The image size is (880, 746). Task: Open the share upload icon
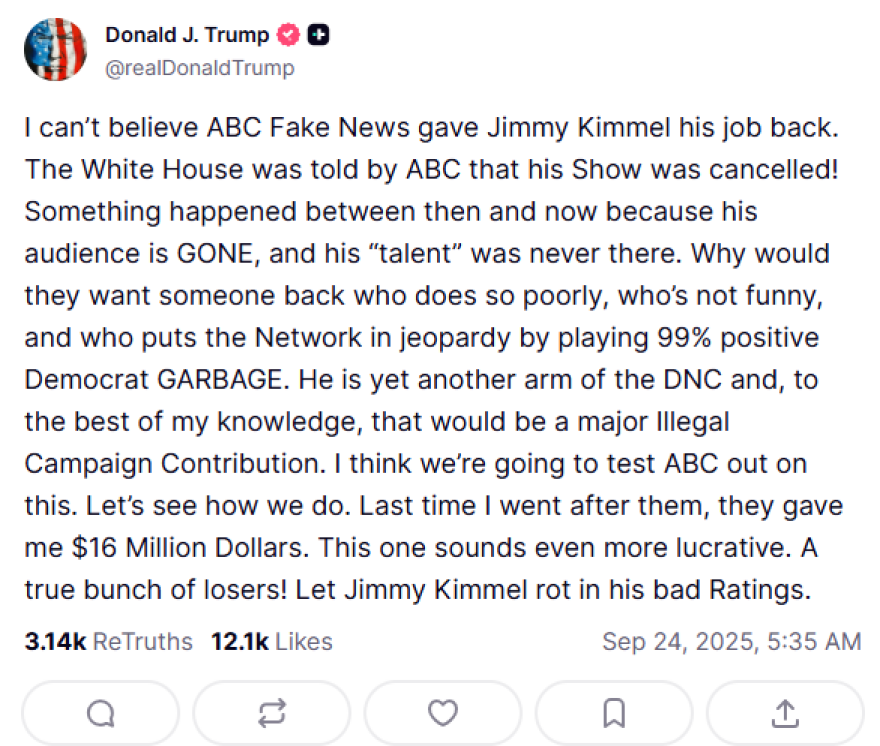click(x=785, y=713)
